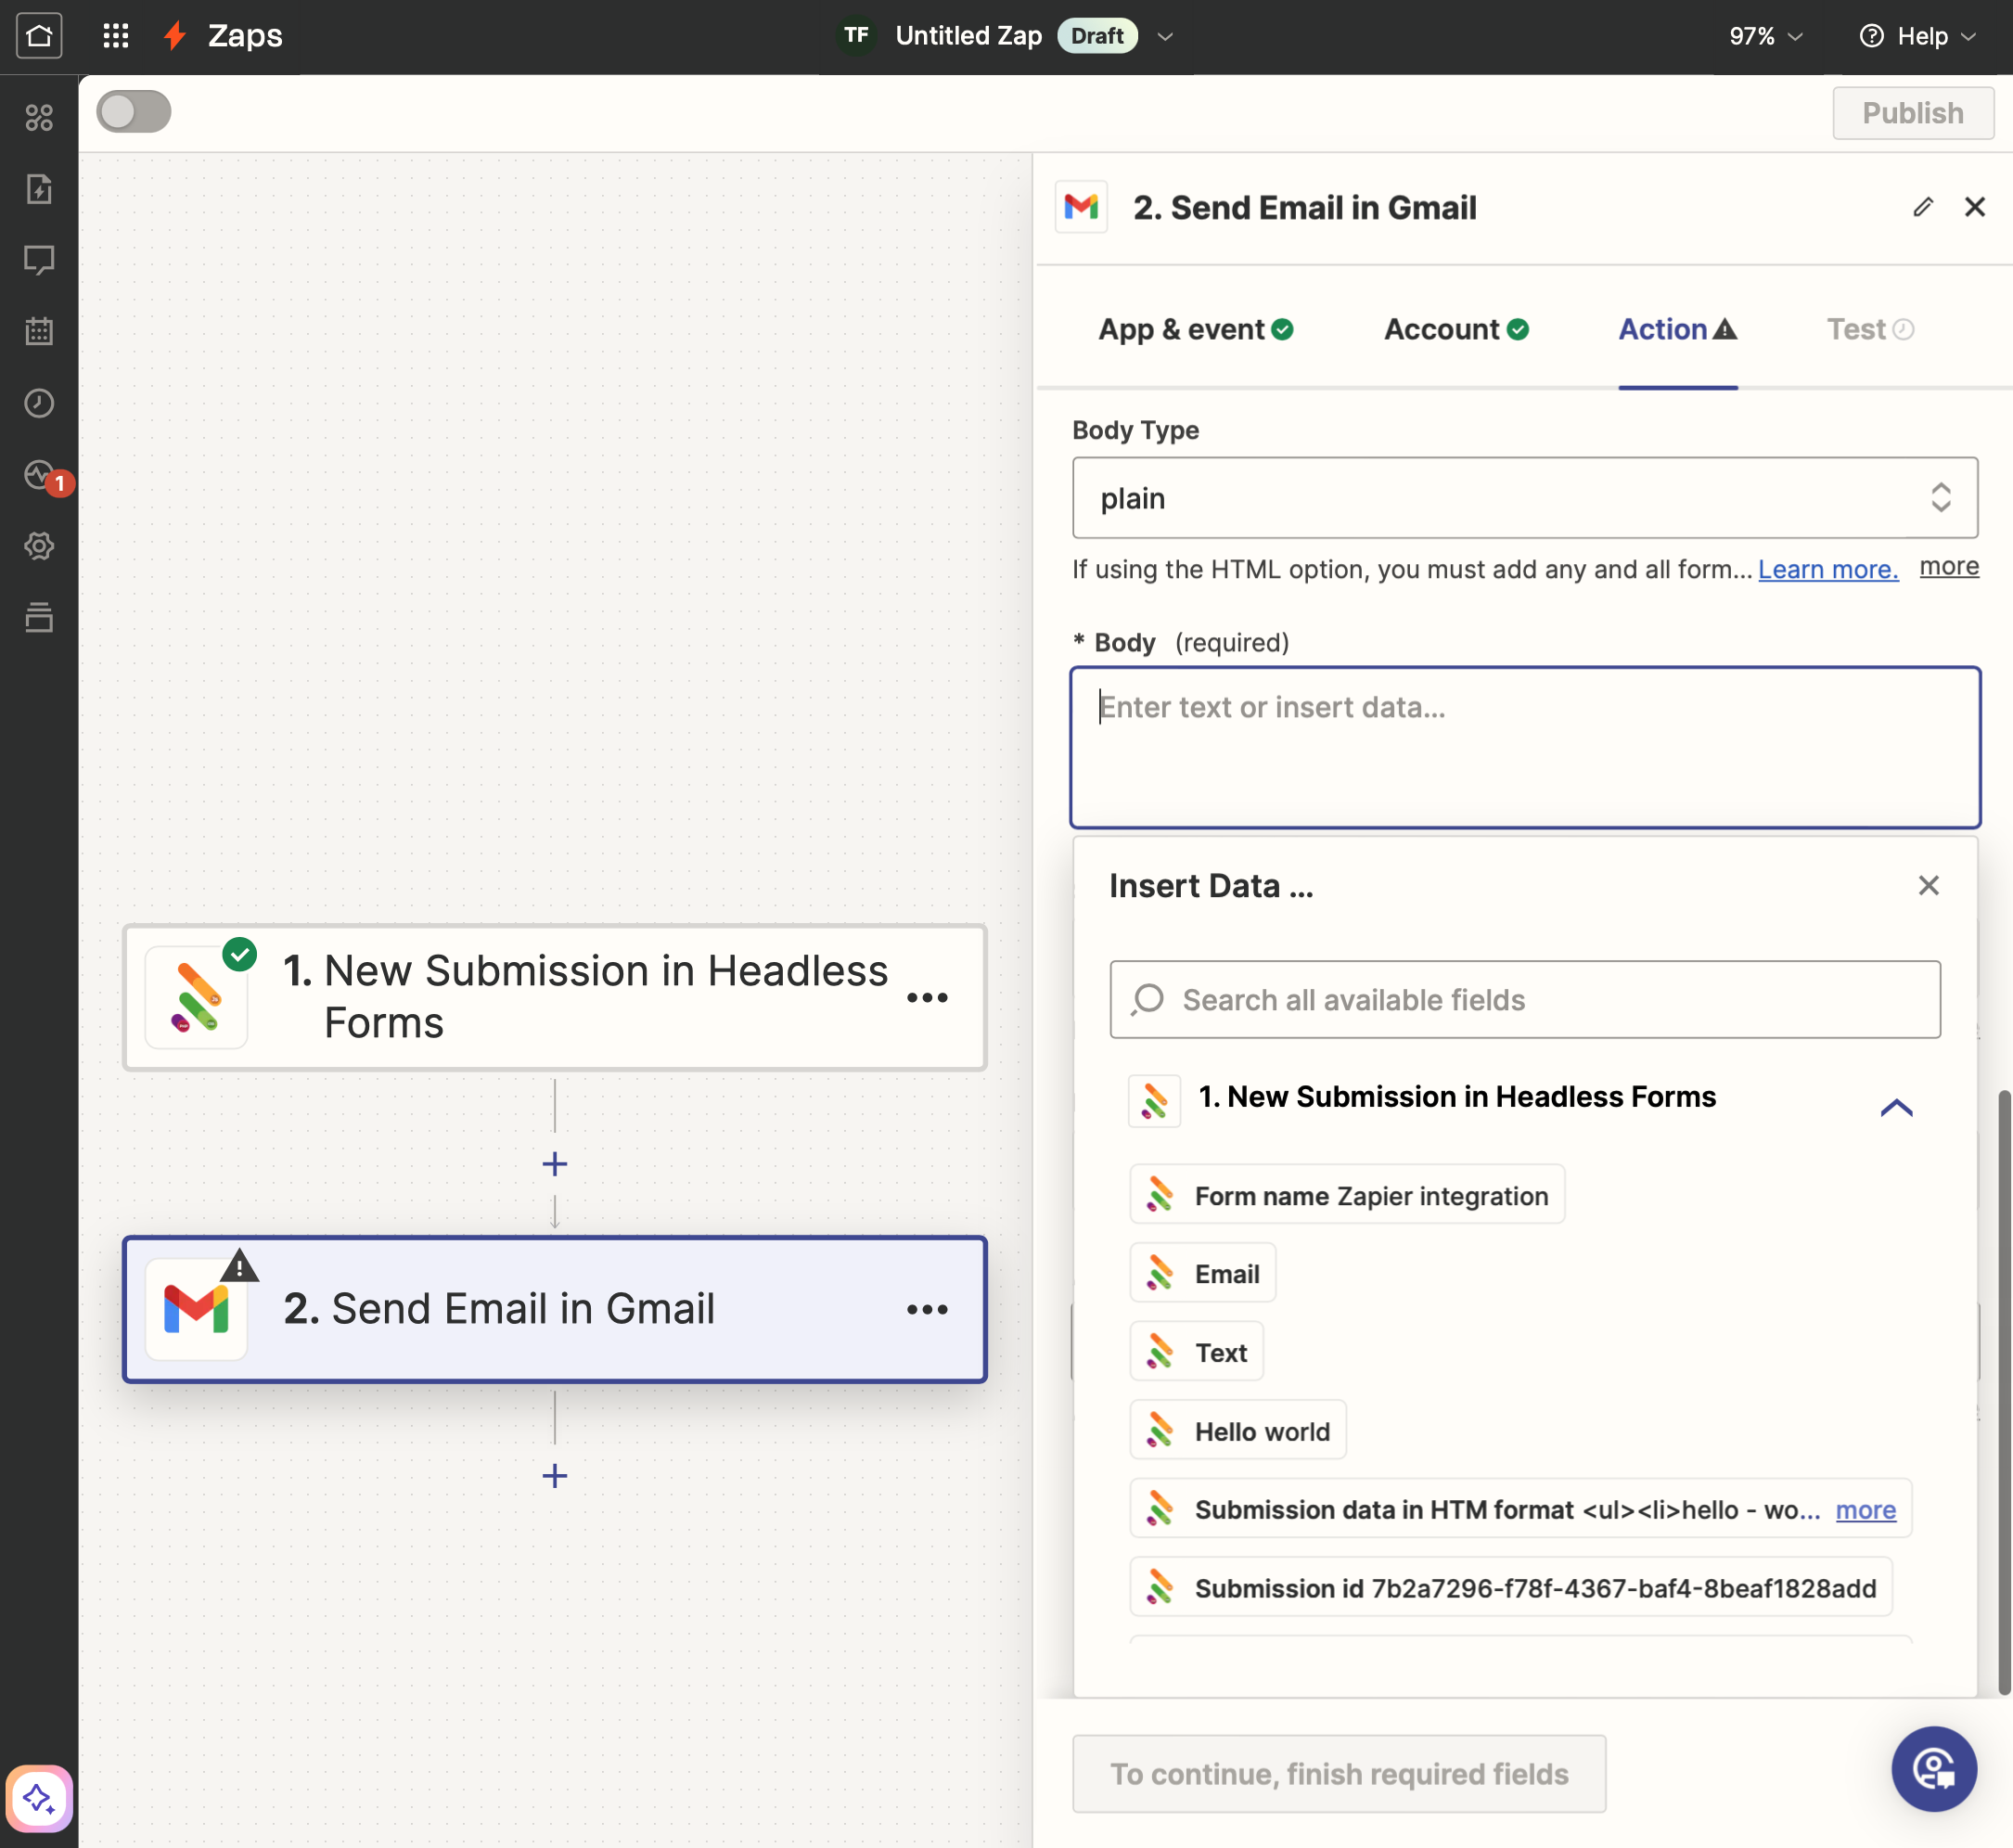Click the Headless Forms trigger icon
This screenshot has height=1848, width=2013.
[x=199, y=995]
